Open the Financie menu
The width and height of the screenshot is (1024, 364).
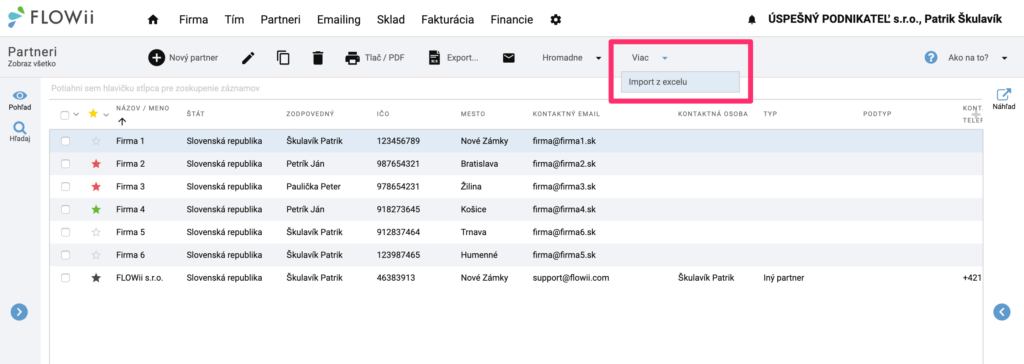511,20
